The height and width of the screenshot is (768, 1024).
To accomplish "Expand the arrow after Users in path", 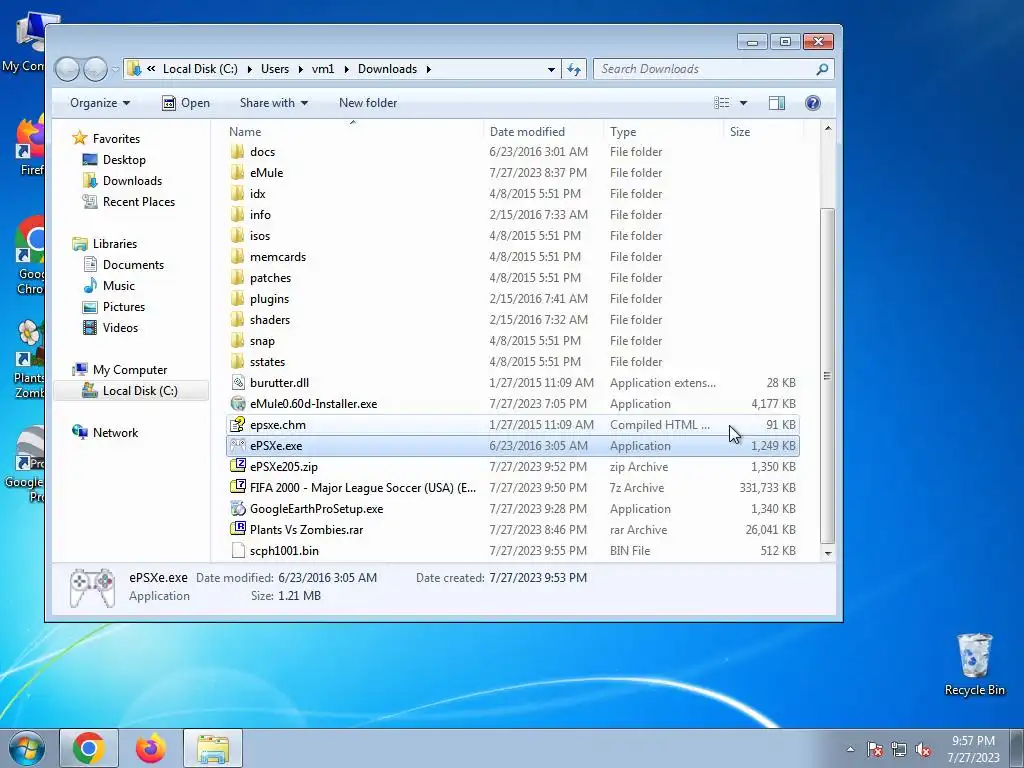I will coord(300,69).
